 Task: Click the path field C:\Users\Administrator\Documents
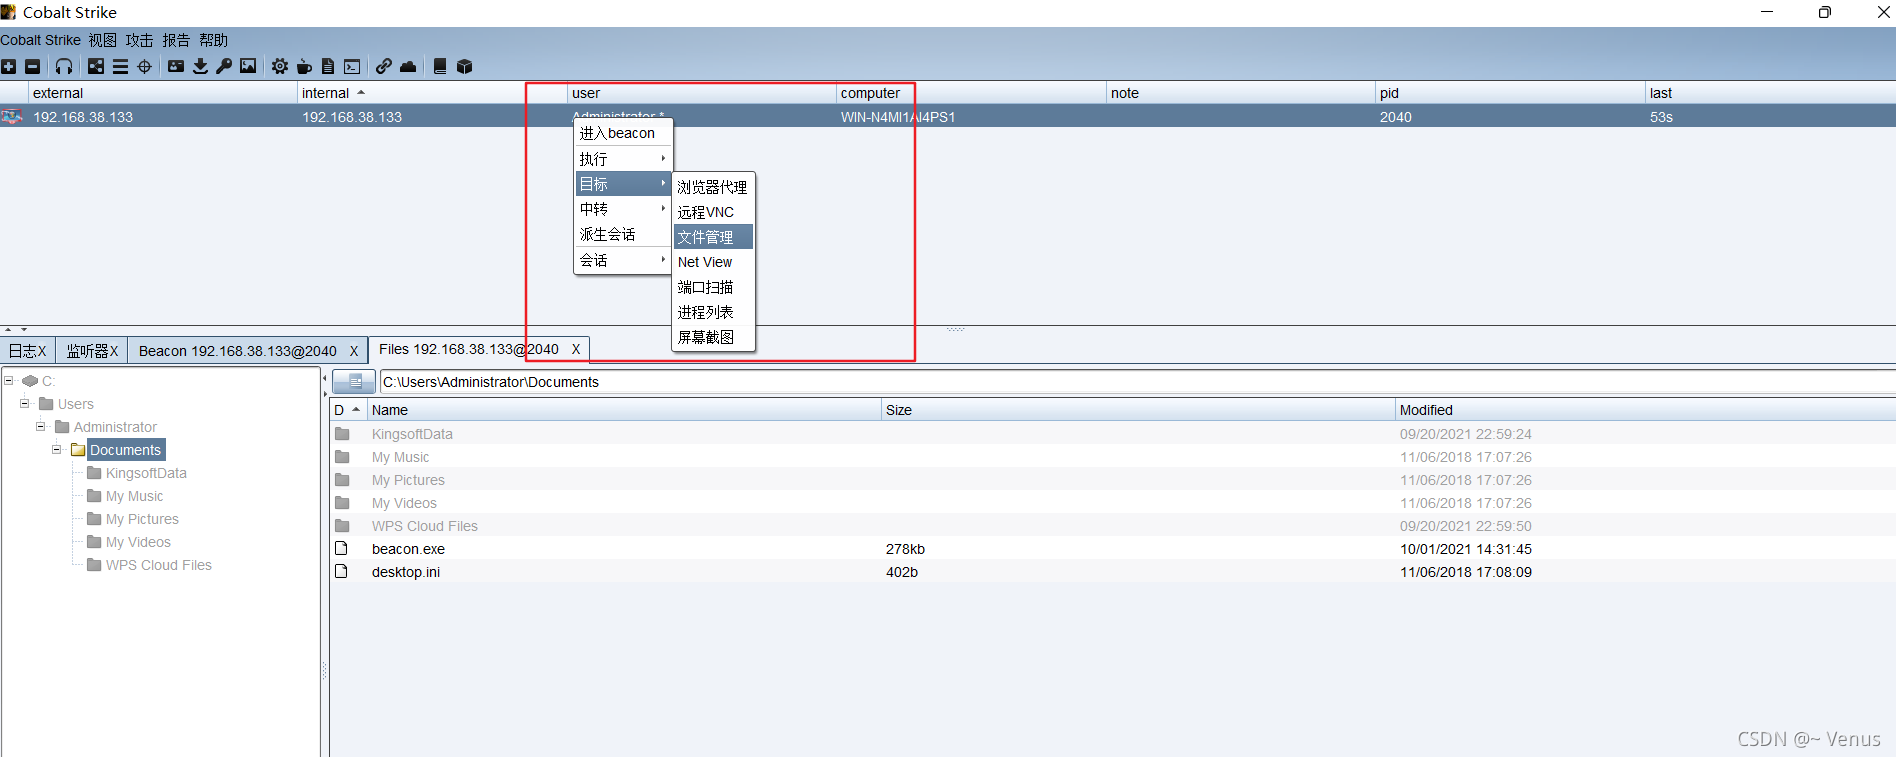tap(1137, 381)
